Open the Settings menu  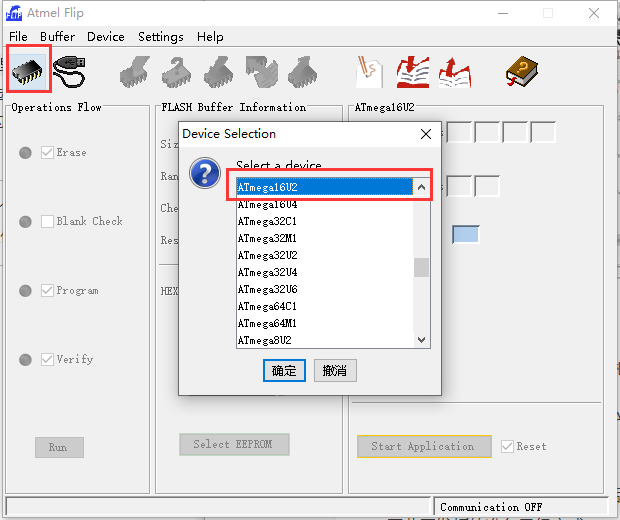click(x=160, y=37)
